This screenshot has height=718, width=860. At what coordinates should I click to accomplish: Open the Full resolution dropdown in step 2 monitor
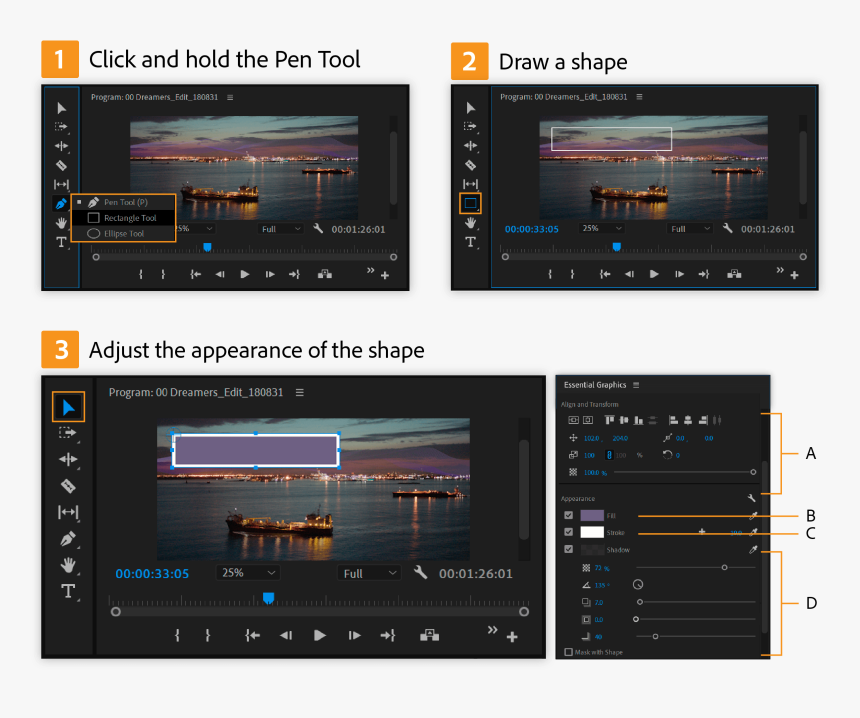[x=690, y=229]
